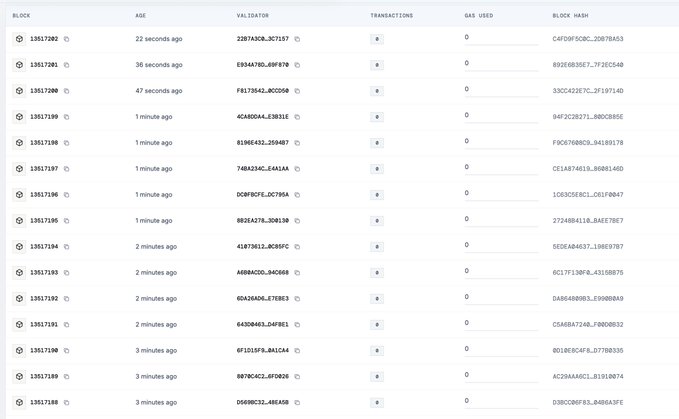Open block 13517199 details
This screenshot has width=679, height=419.
click(x=44, y=117)
